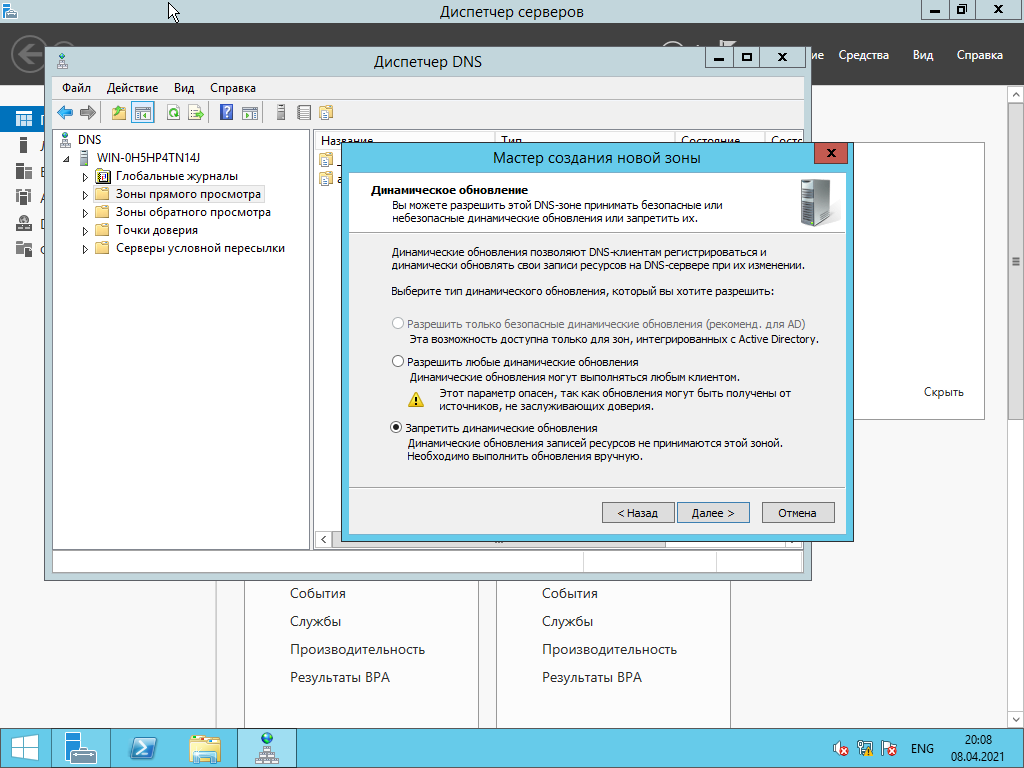1024x768 pixels.
Task: Click Server Manager scrollbar up arrow
Action: click(x=1016, y=95)
